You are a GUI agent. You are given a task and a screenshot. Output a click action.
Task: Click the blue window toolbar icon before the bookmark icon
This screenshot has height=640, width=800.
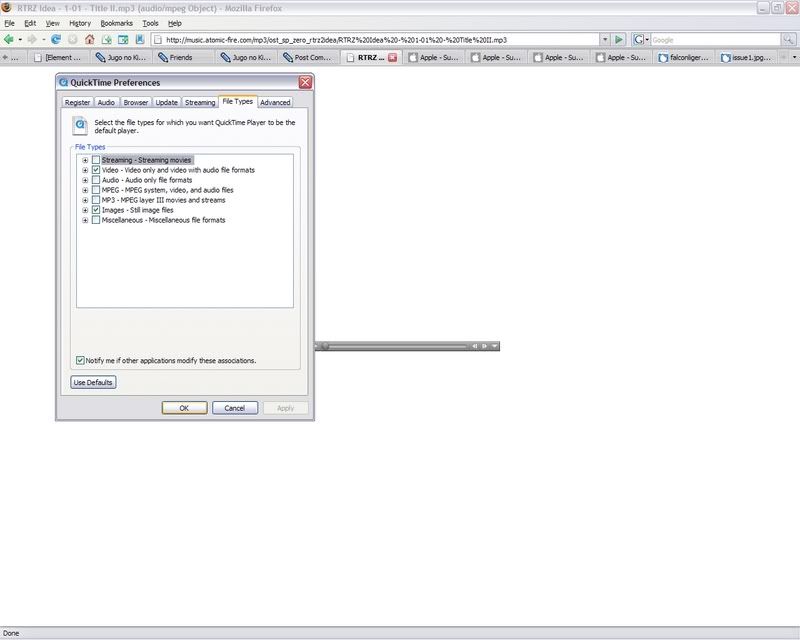[x=123, y=39]
